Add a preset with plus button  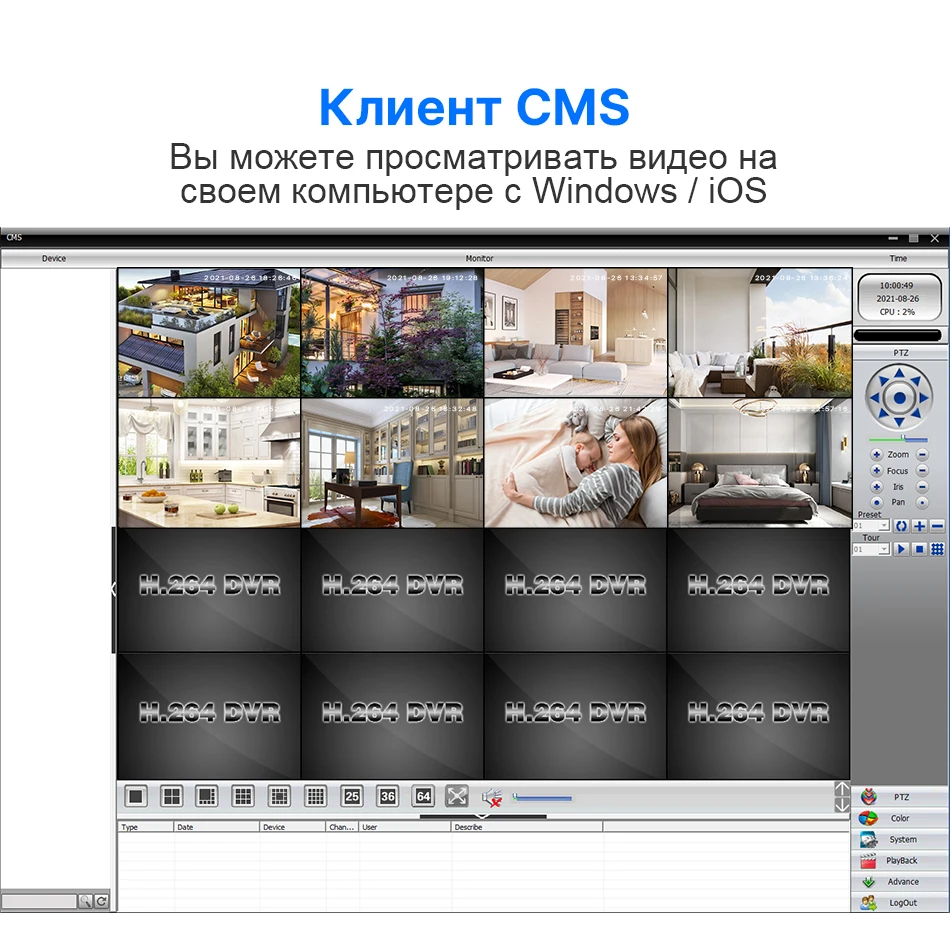click(919, 526)
